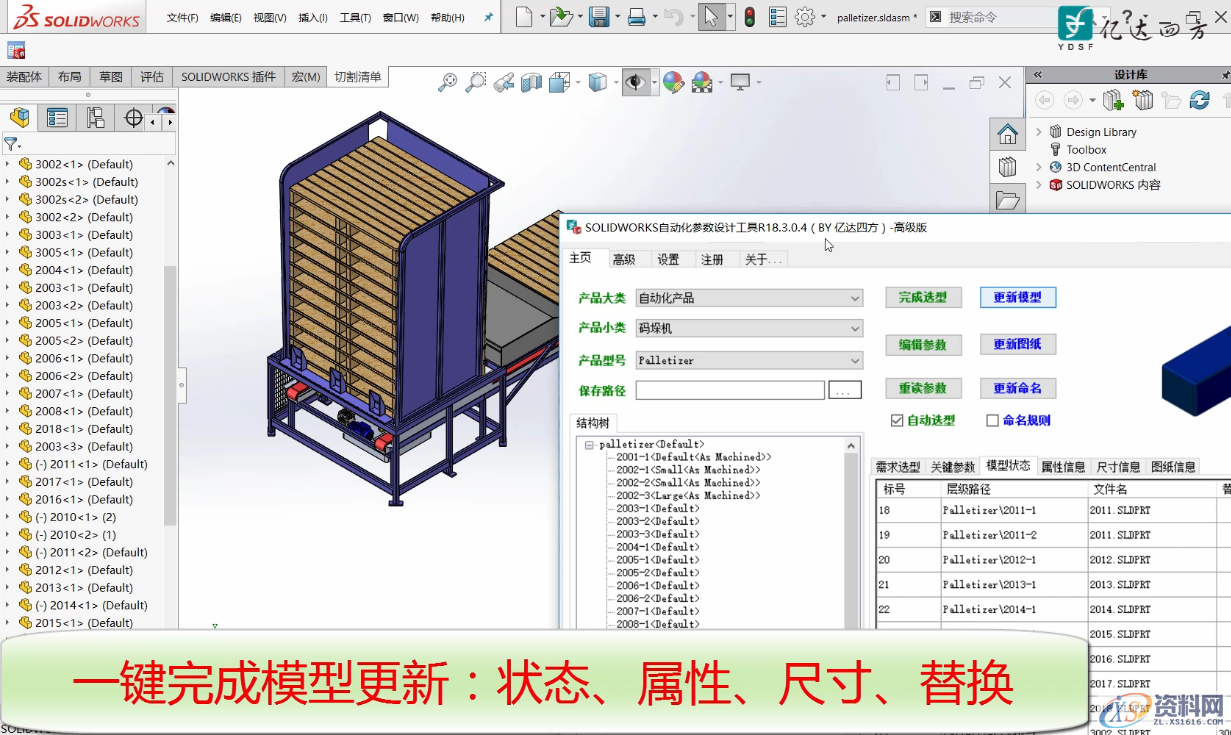
Task: Select the Zoom to Area tool
Action: (476, 81)
